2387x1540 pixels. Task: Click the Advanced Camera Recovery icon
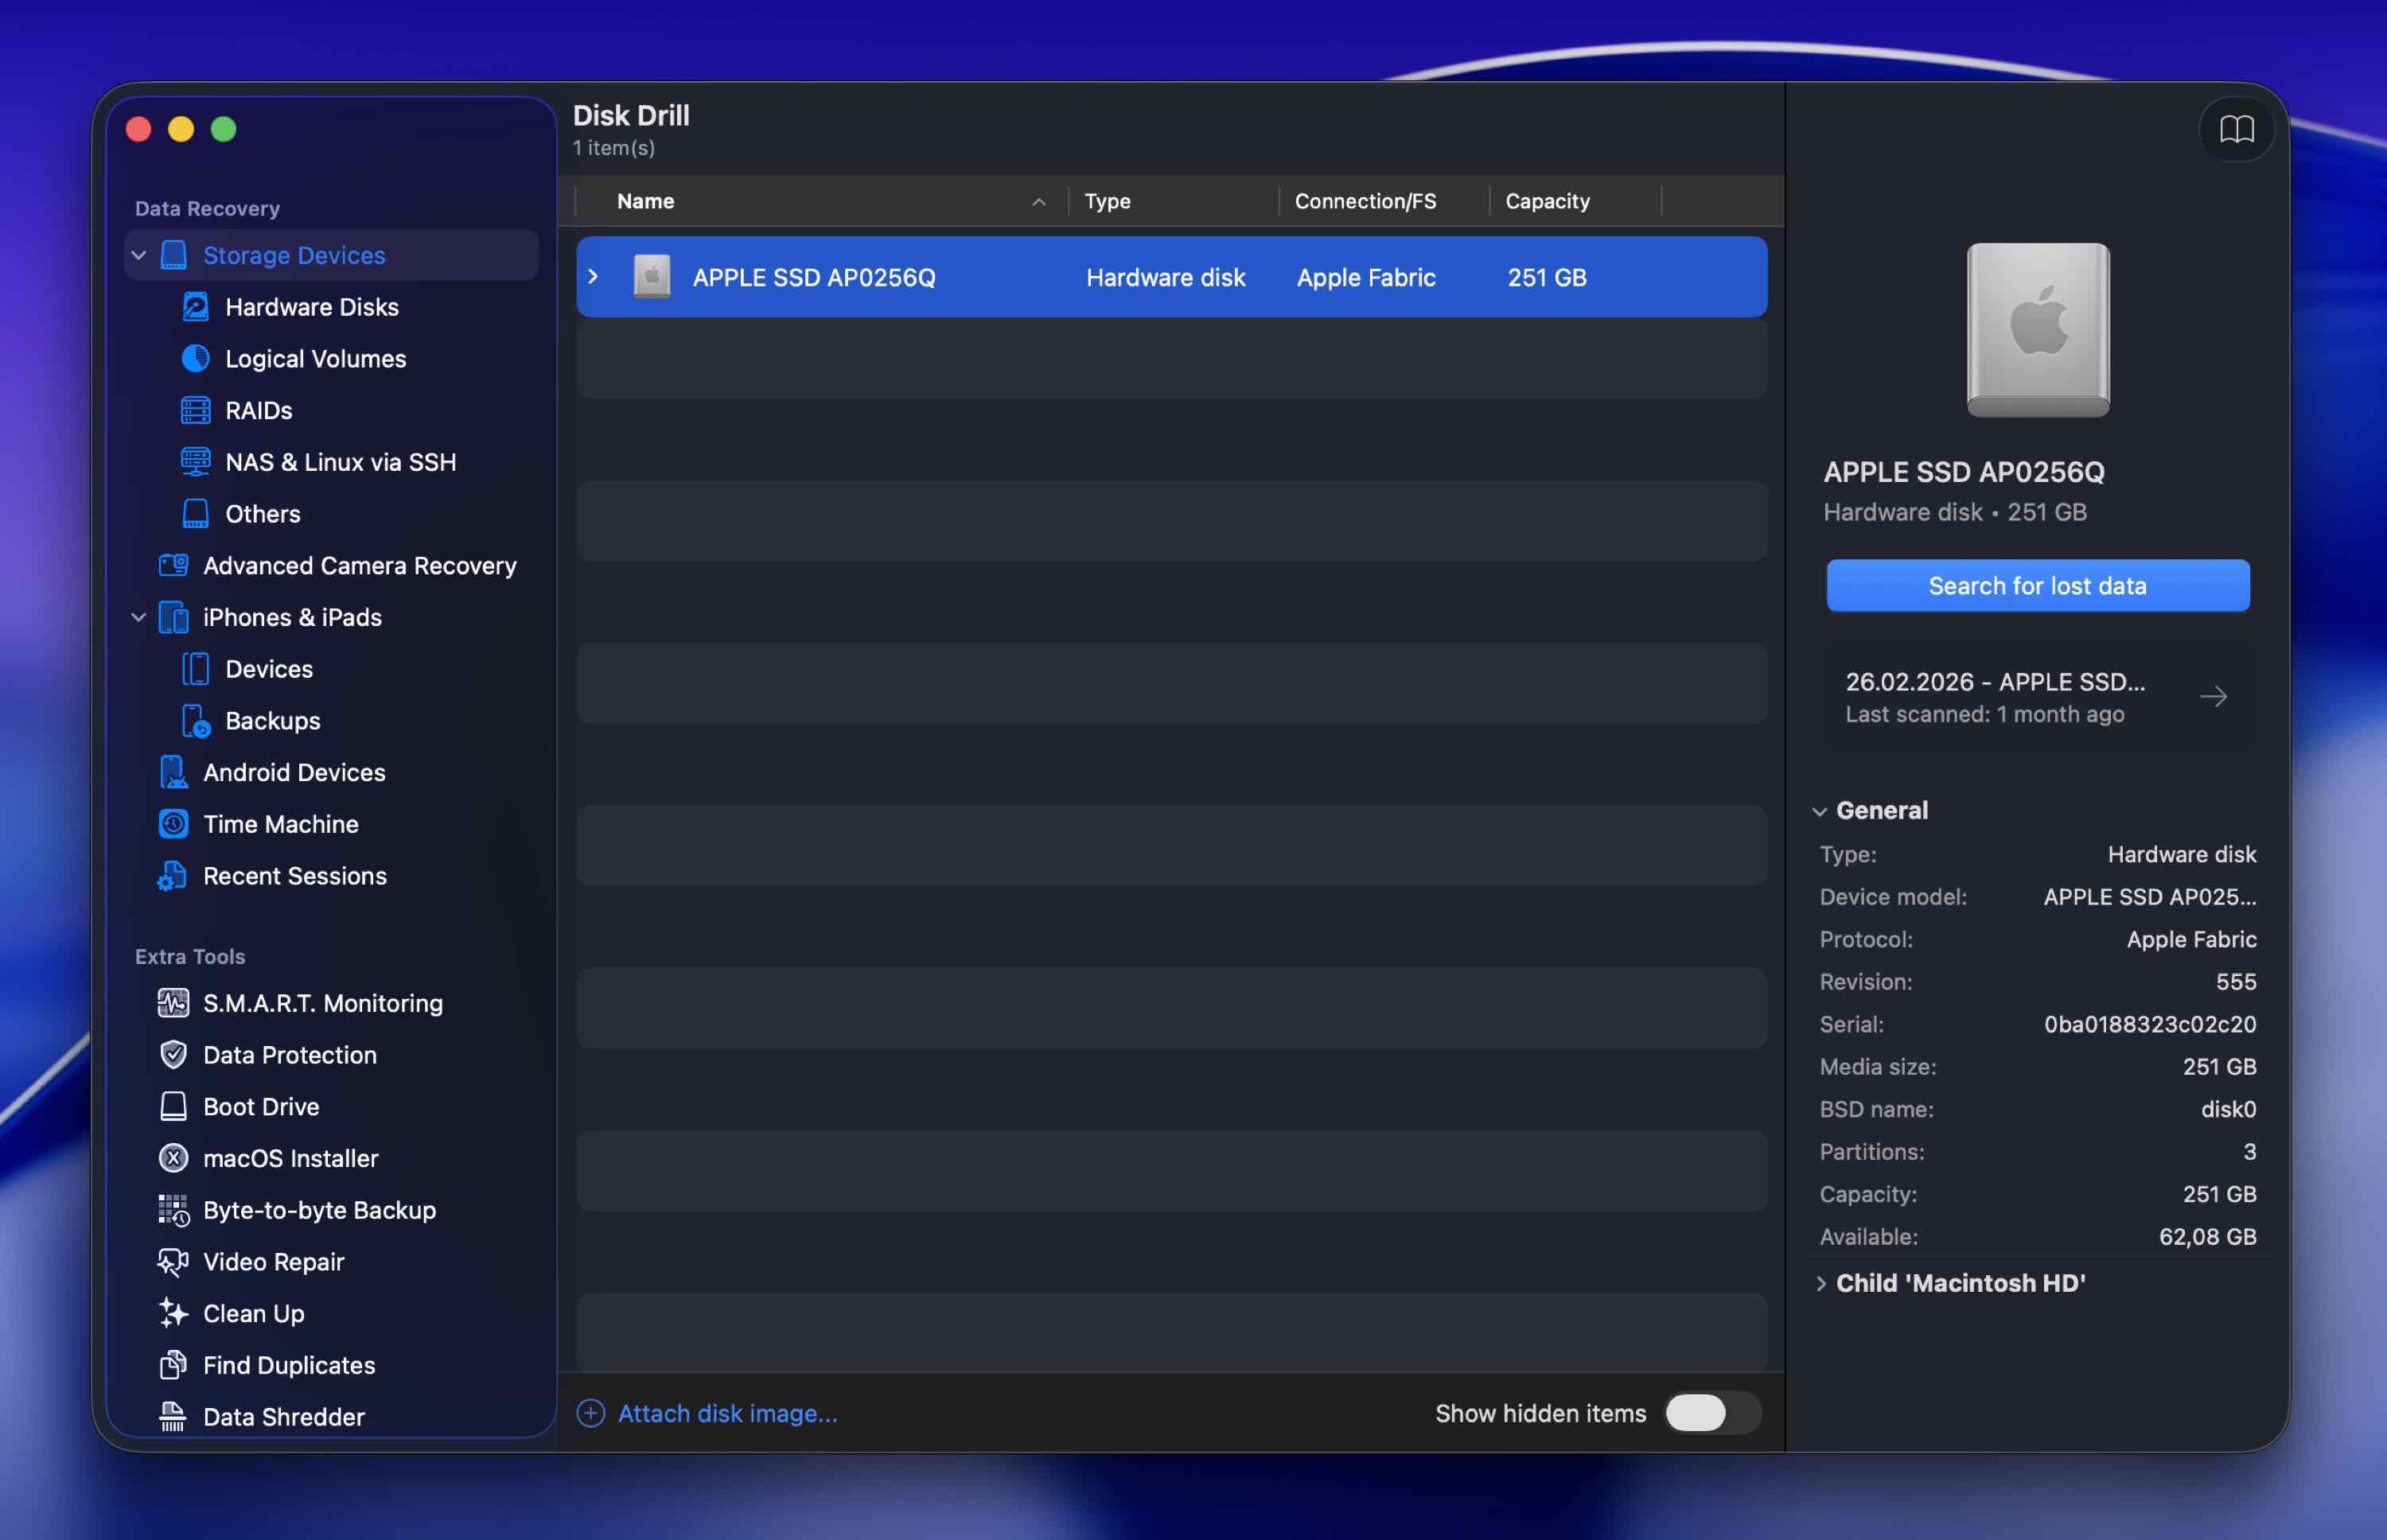173,565
